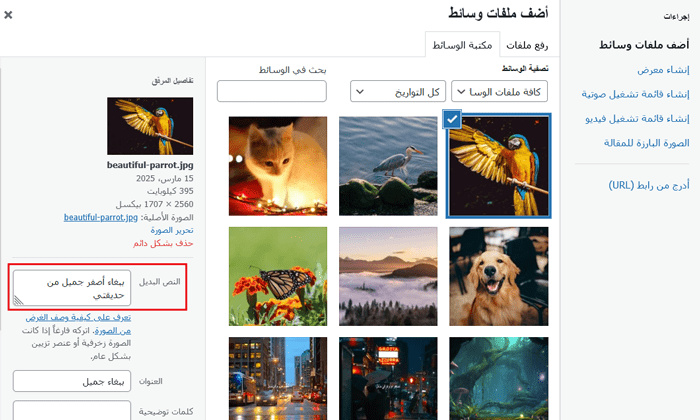Click the تصفية الوسائط label

[525, 68]
